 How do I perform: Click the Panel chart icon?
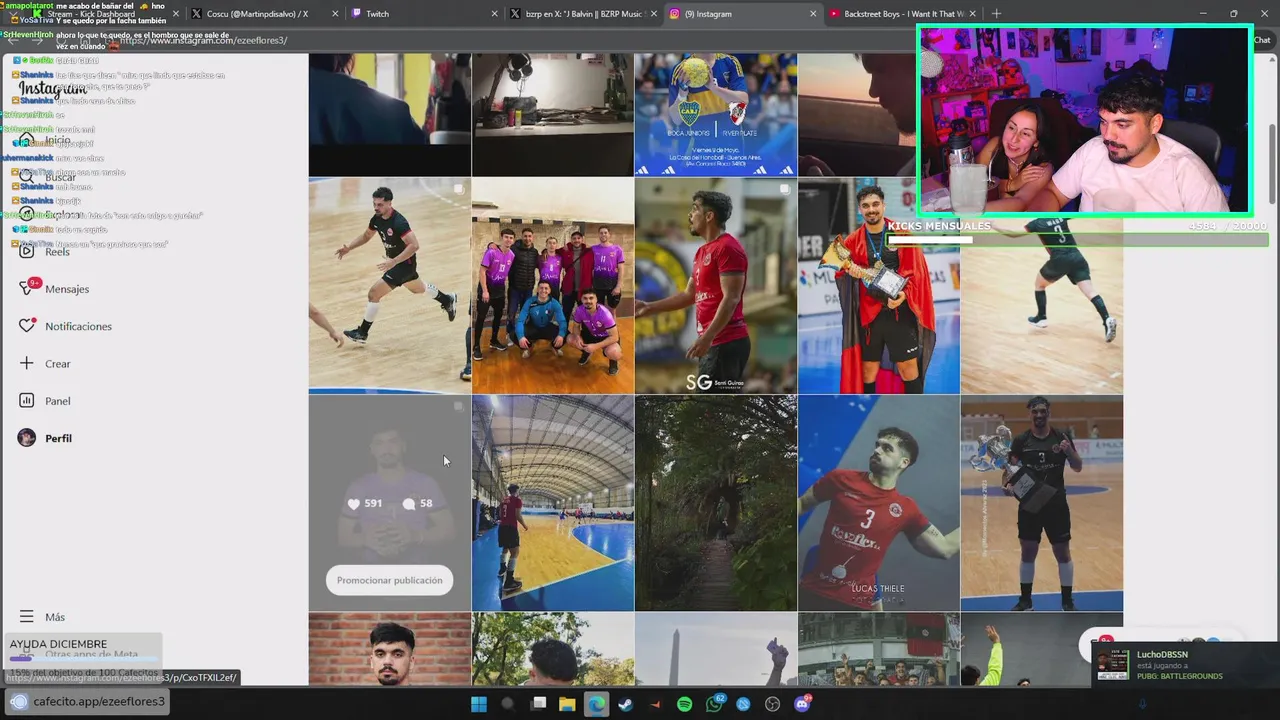pos(27,400)
